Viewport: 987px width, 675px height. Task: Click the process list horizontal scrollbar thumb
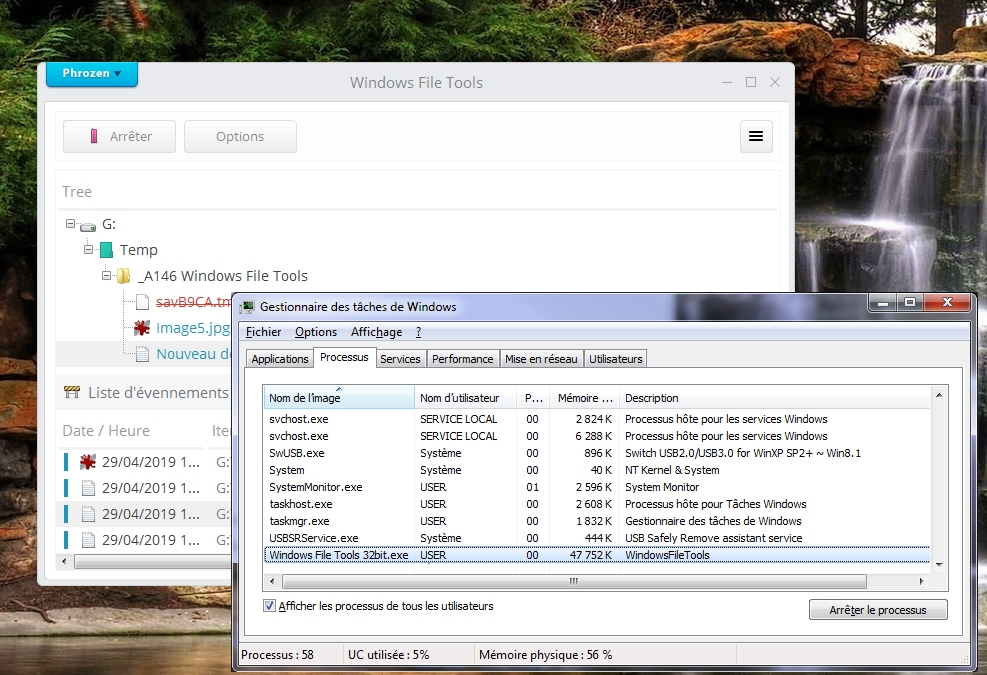click(x=574, y=581)
